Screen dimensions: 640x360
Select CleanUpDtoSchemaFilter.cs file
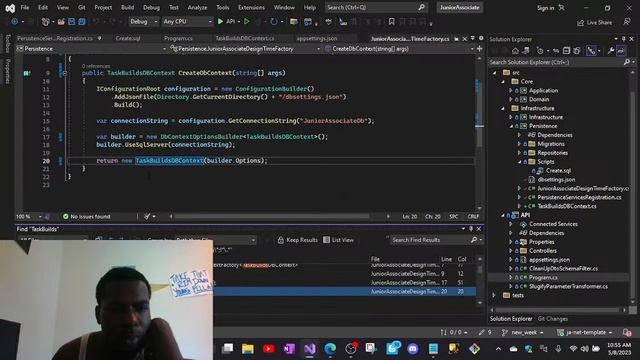pos(563,269)
